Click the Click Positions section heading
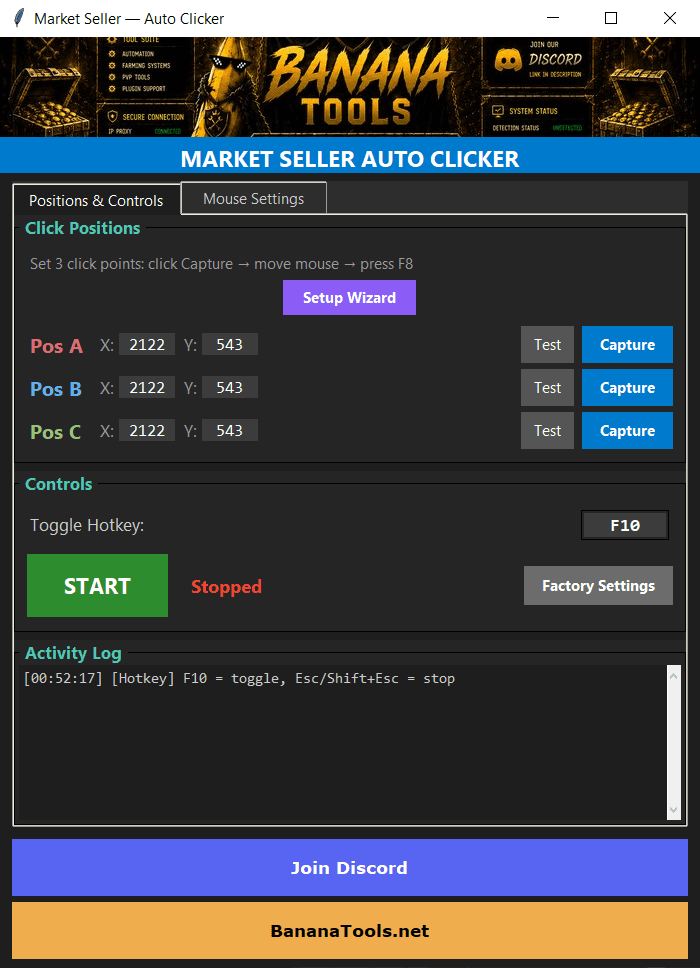 point(83,228)
